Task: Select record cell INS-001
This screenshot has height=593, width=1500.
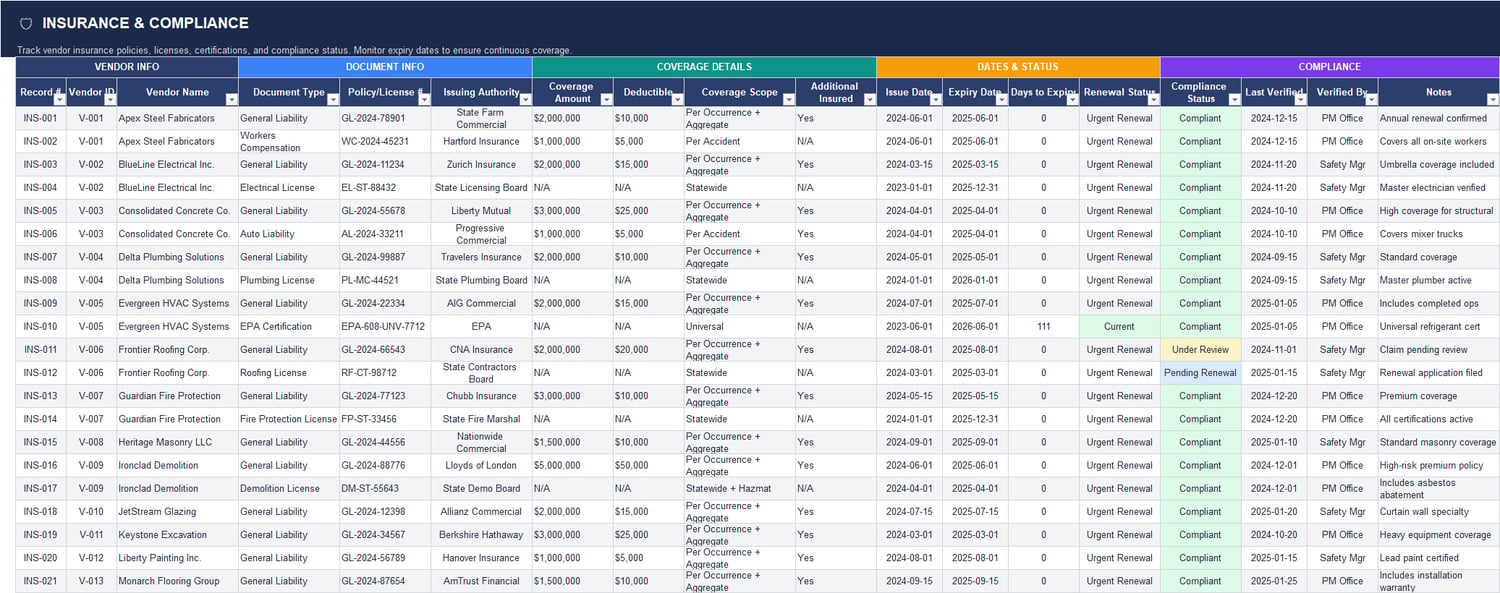Action: click(41, 118)
